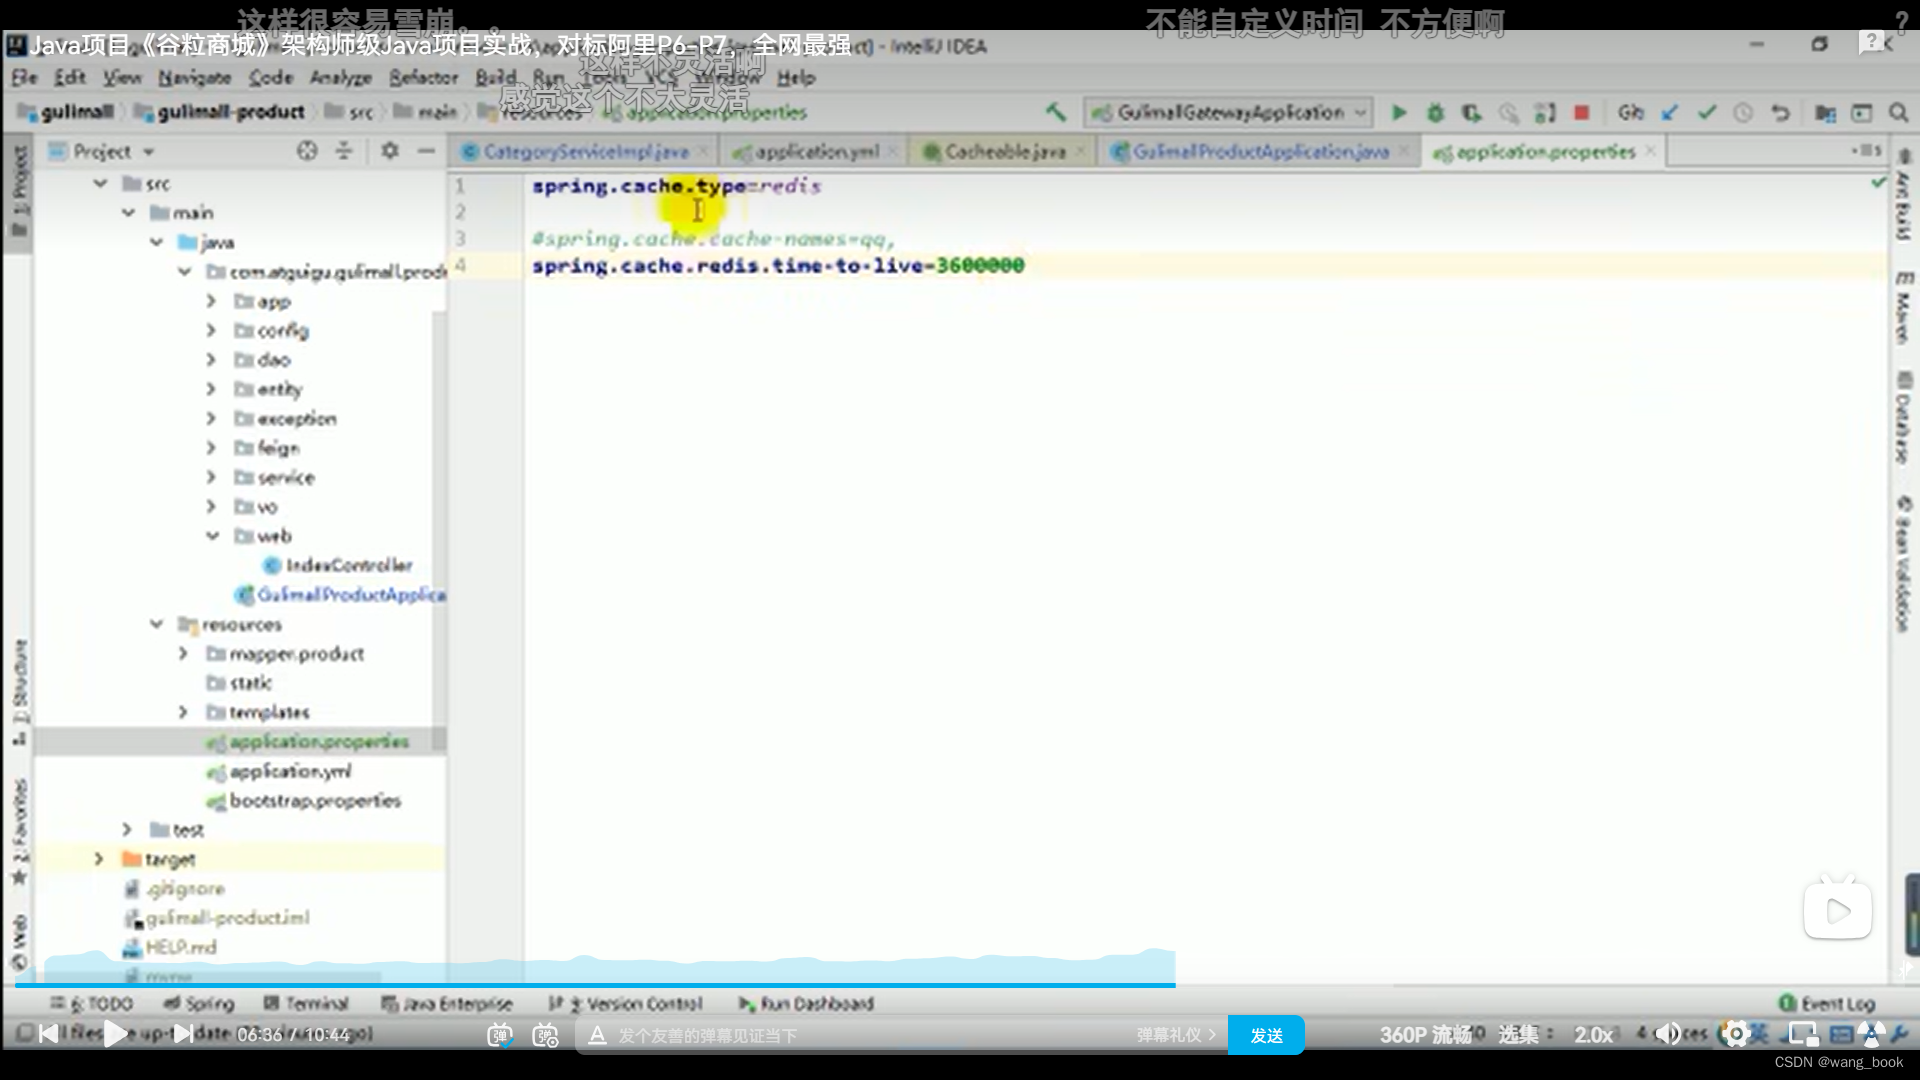Click the Run with Coverage icon
Viewport: 1920px width, 1080px height.
pos(1471,112)
